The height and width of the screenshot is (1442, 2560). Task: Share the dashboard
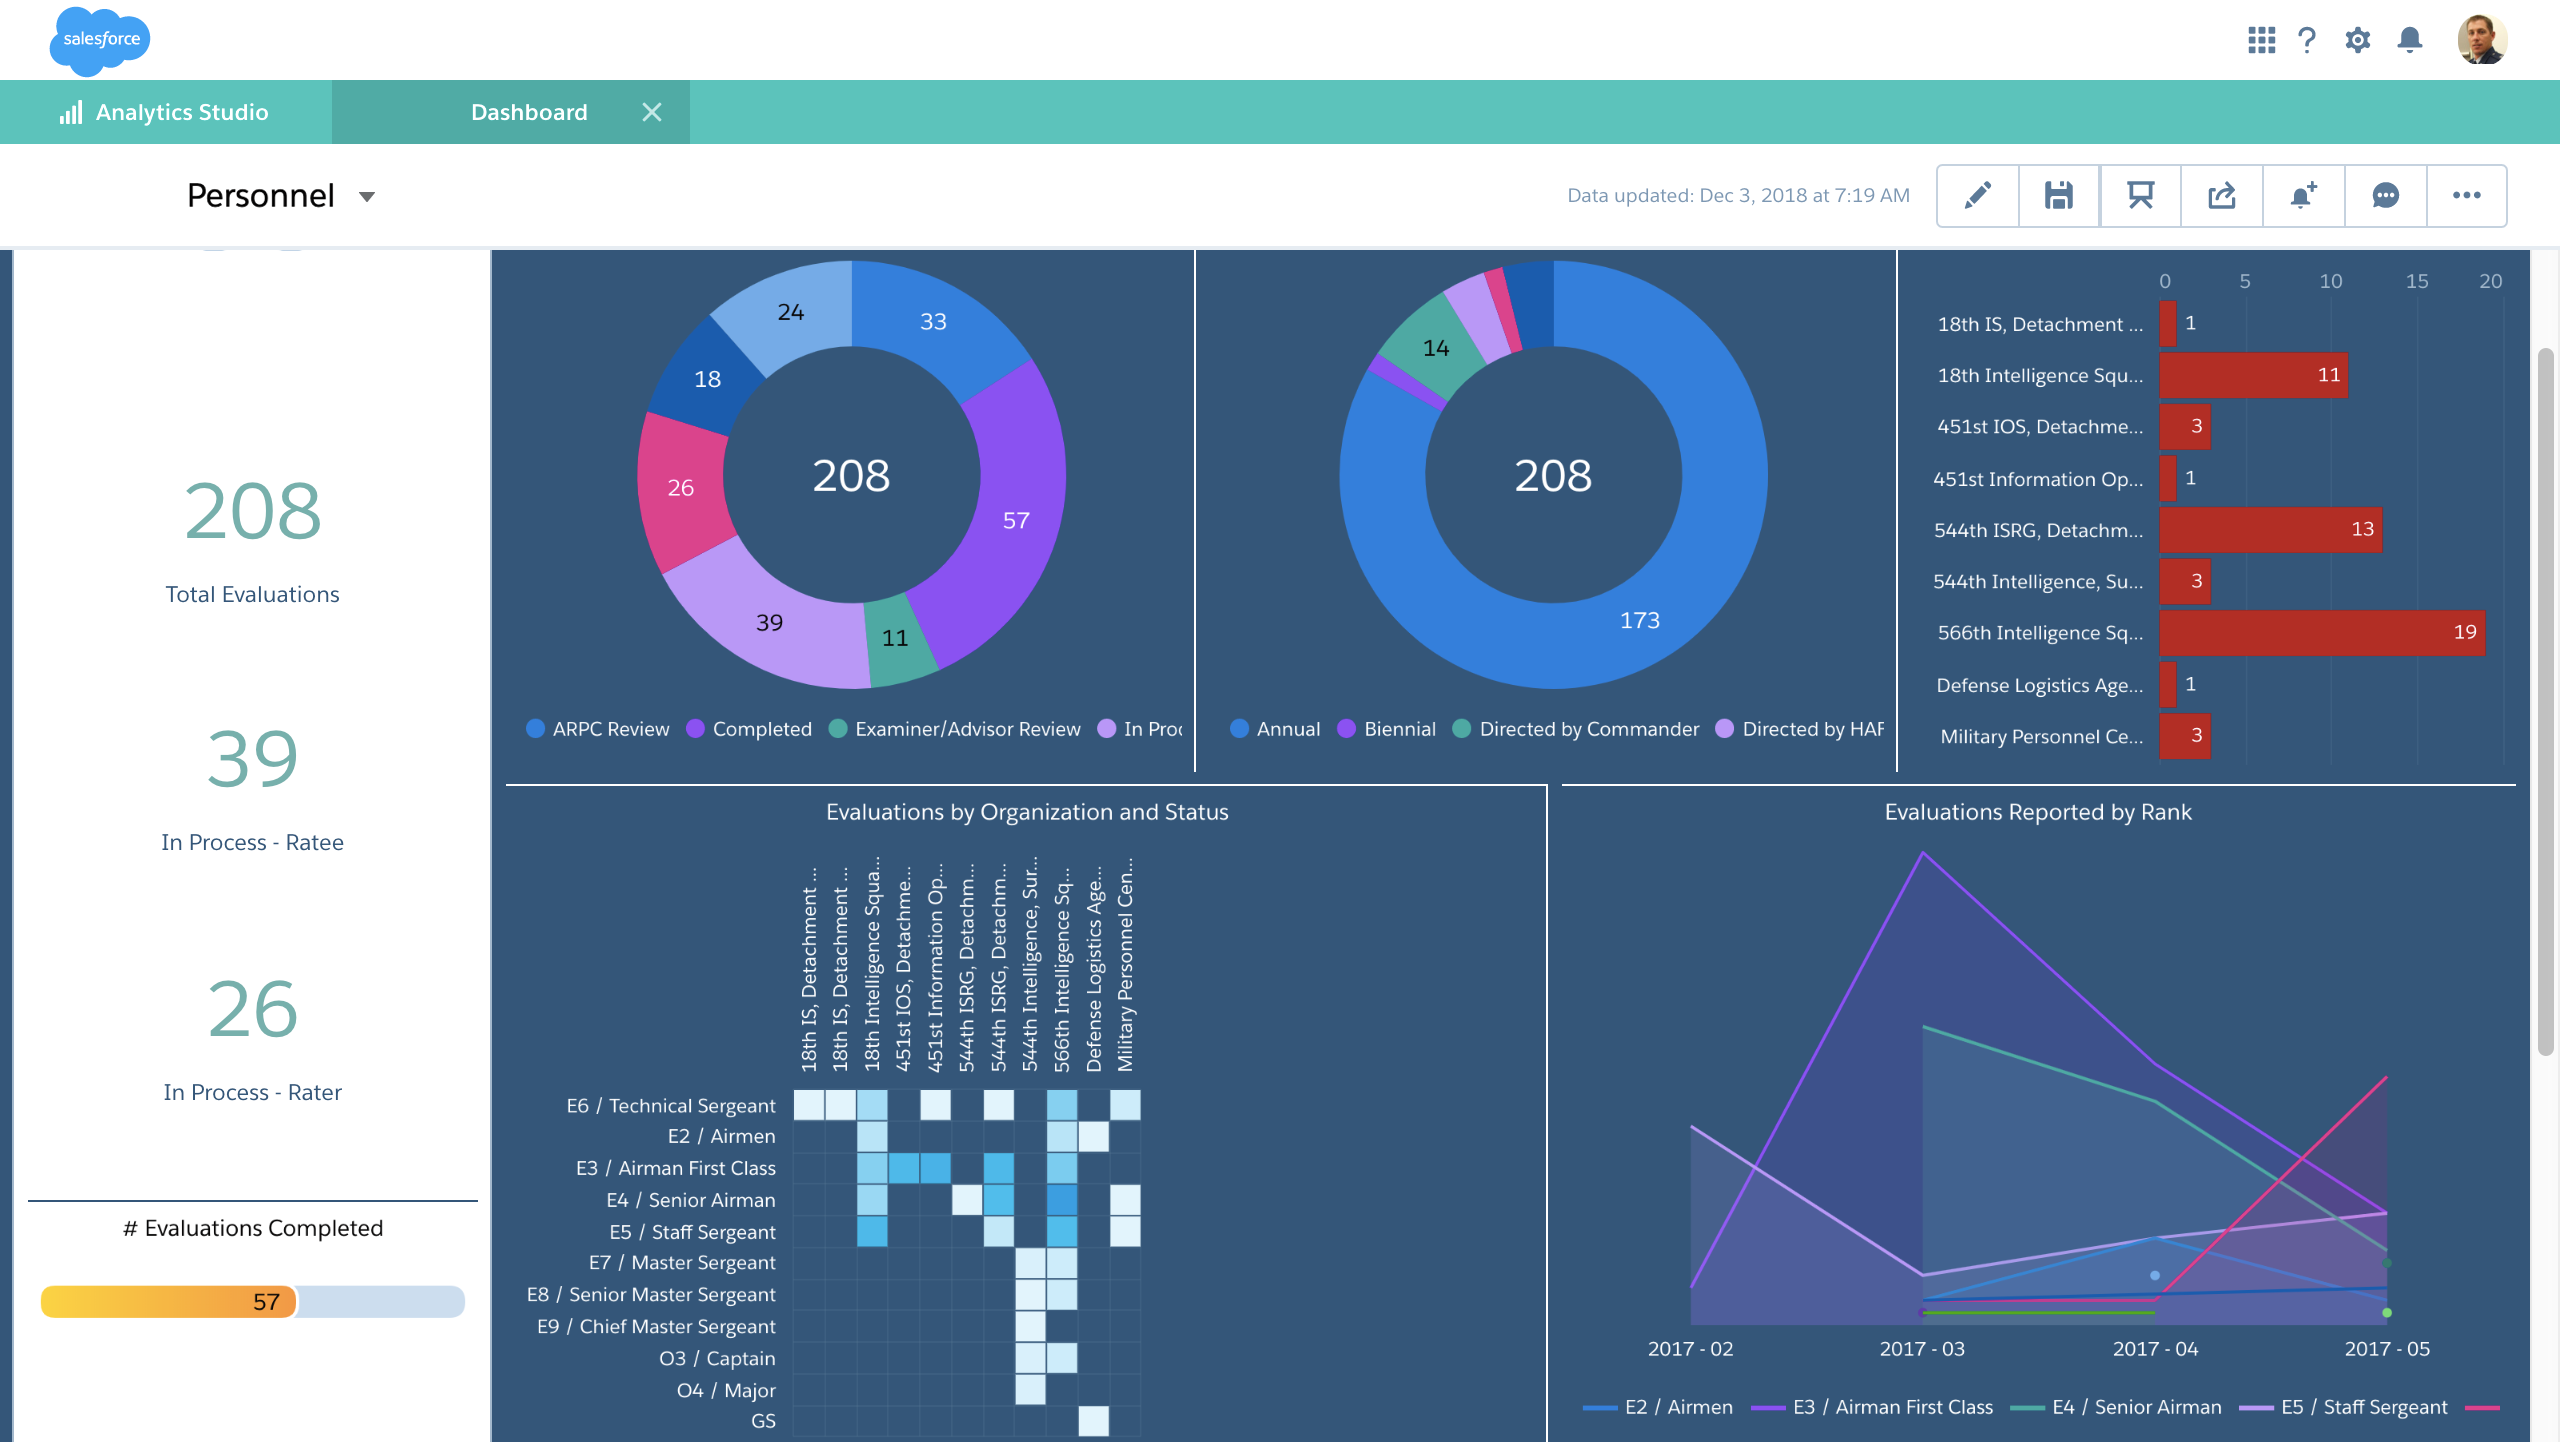[2221, 195]
